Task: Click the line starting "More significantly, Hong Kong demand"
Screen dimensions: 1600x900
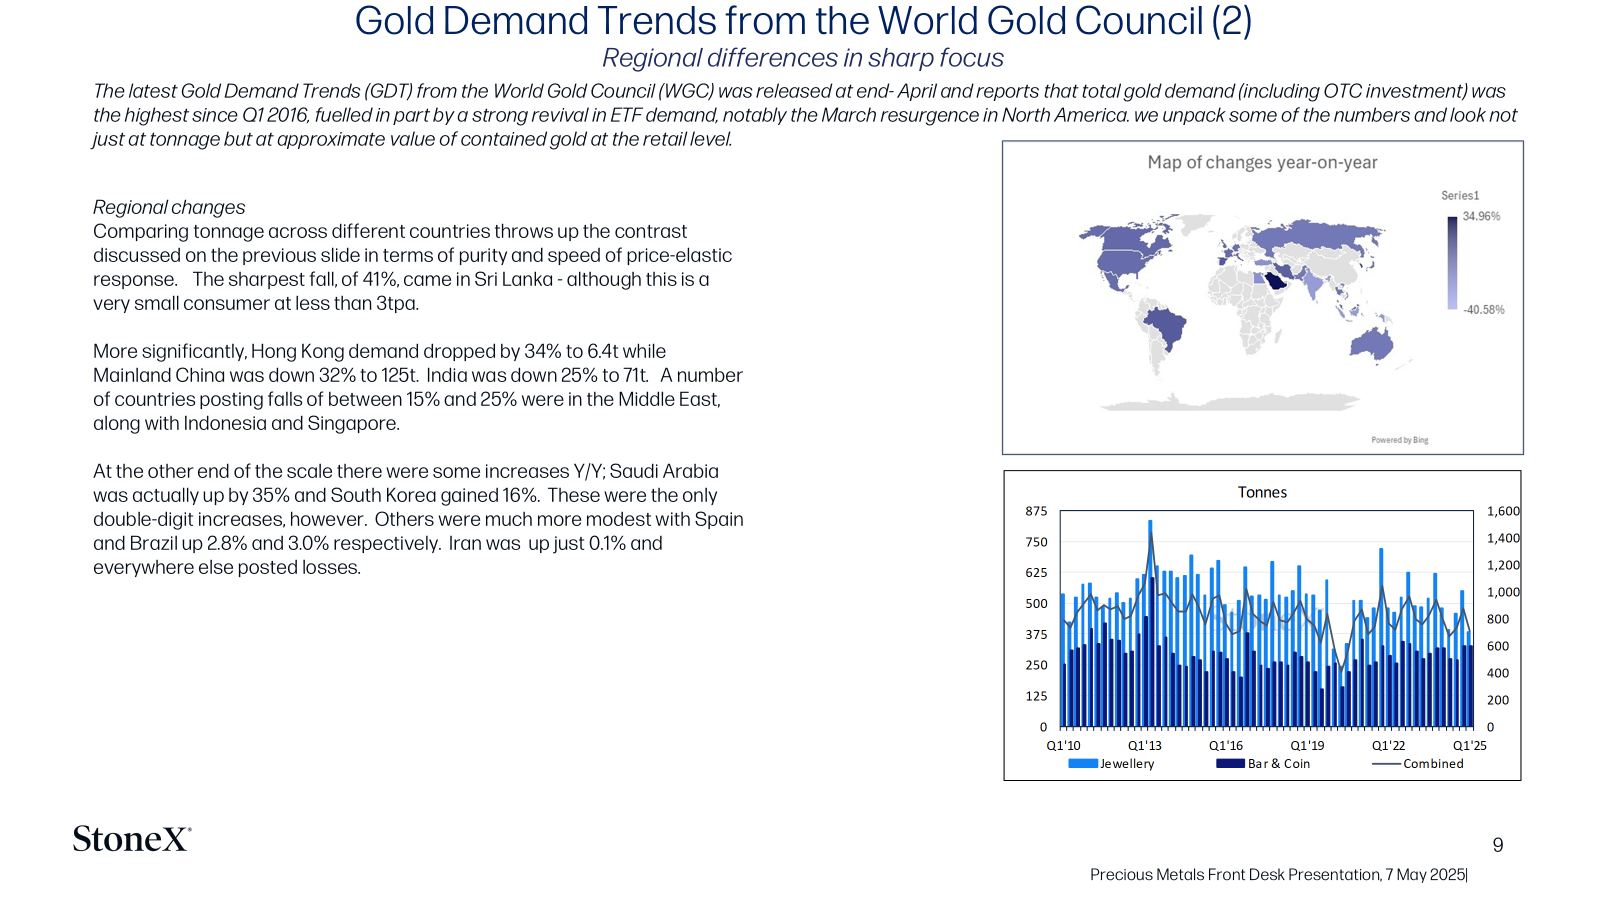Action: tap(379, 351)
